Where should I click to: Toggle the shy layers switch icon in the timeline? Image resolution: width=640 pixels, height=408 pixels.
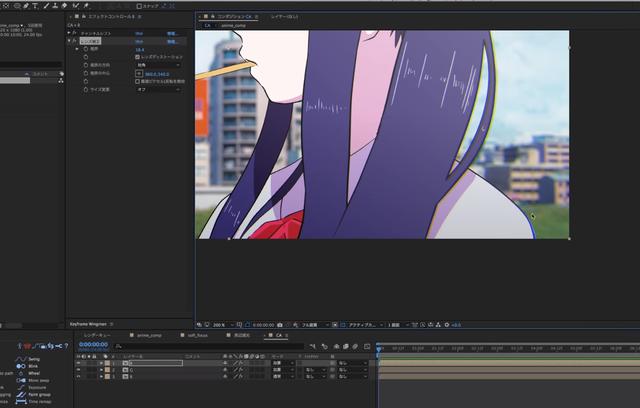click(x=336, y=346)
